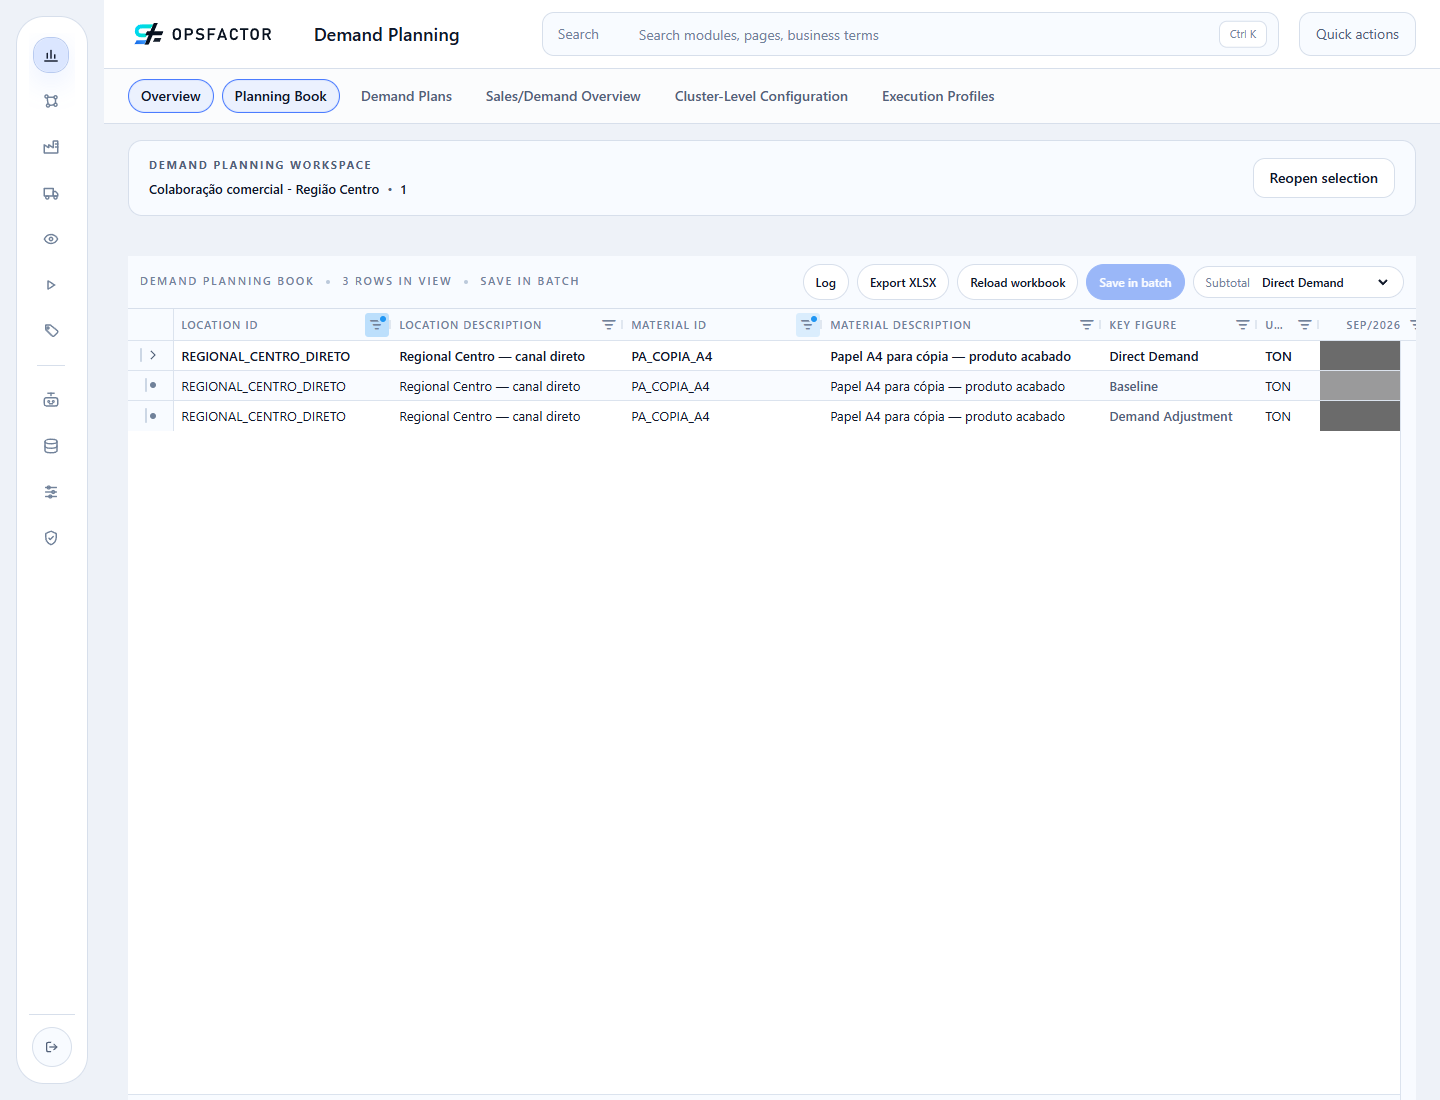Click the Reopen selection button

click(1324, 178)
